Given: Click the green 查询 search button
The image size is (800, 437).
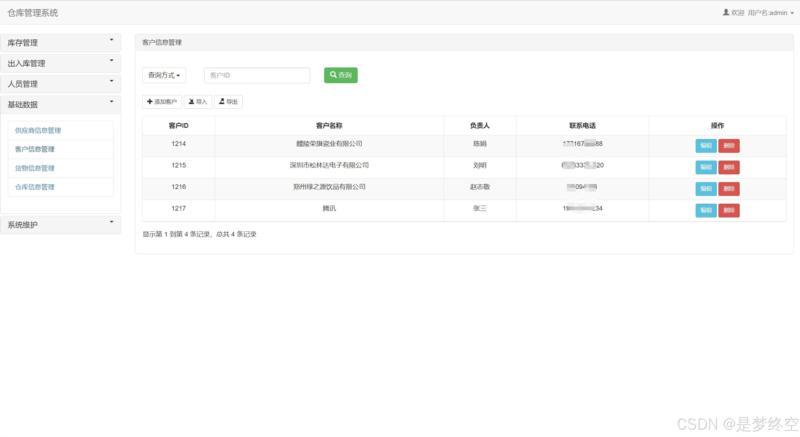Looking at the screenshot, I should [340, 75].
